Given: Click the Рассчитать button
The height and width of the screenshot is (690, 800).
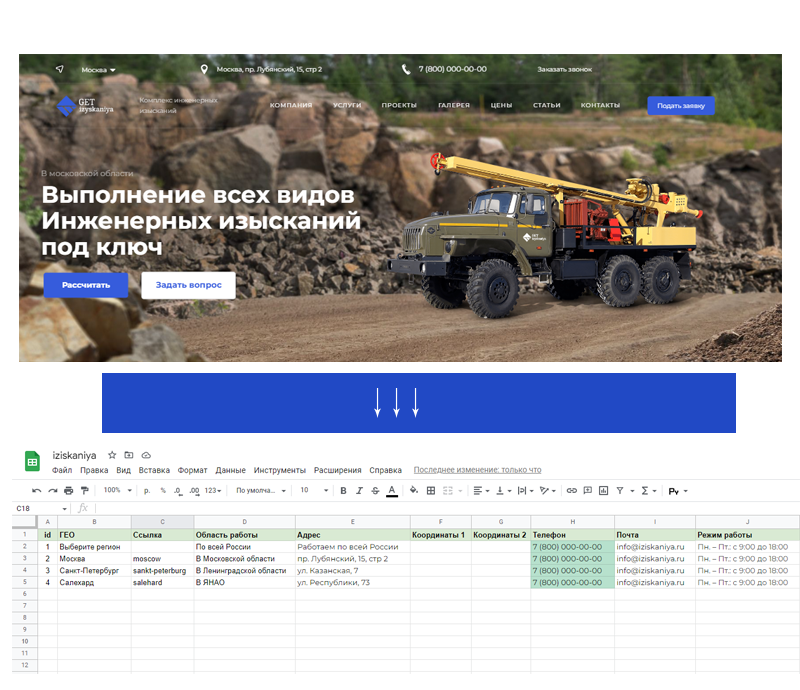Looking at the screenshot, I should tap(85, 285).
